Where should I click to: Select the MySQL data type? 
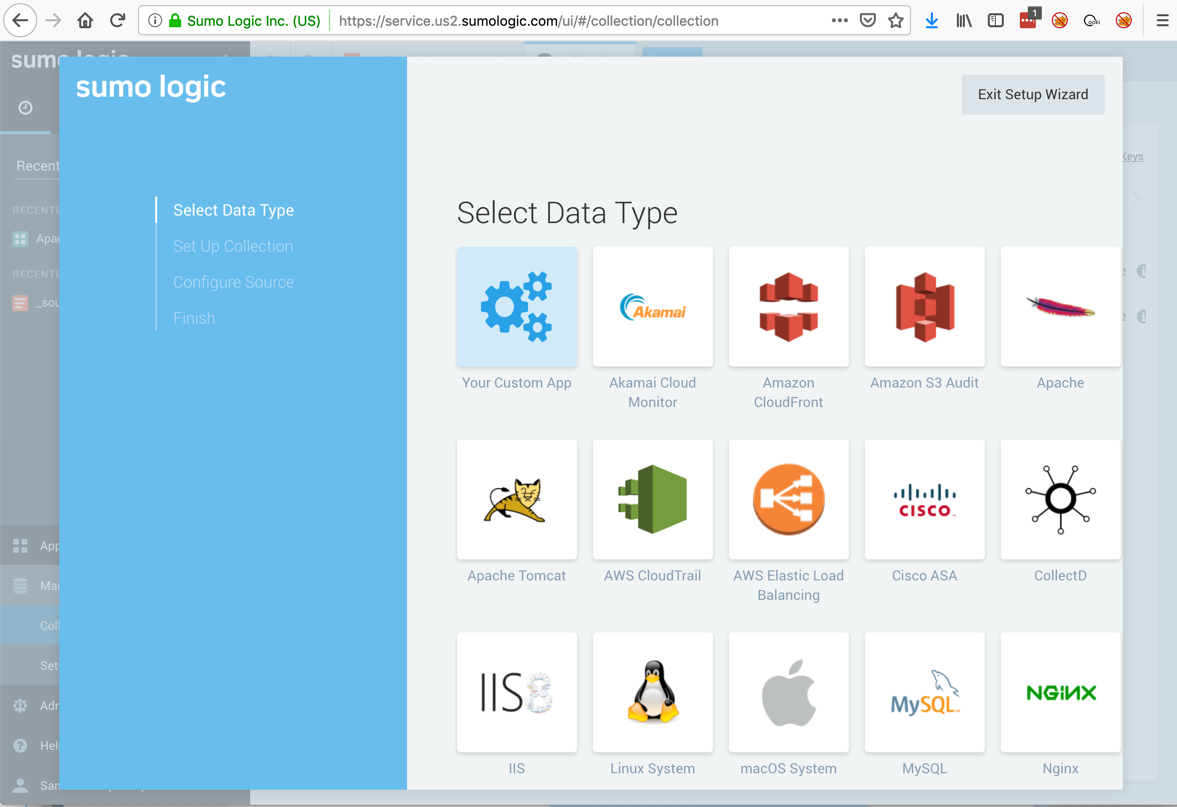click(924, 692)
